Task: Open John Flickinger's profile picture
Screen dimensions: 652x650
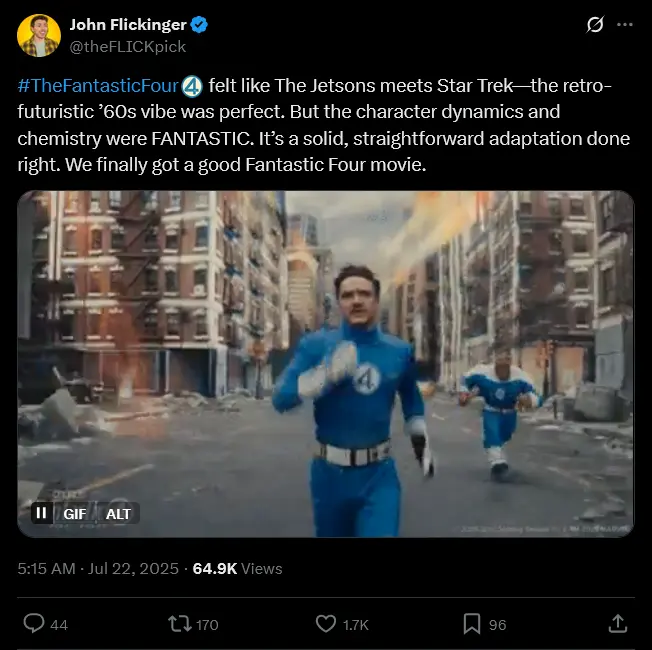Action: (38, 35)
